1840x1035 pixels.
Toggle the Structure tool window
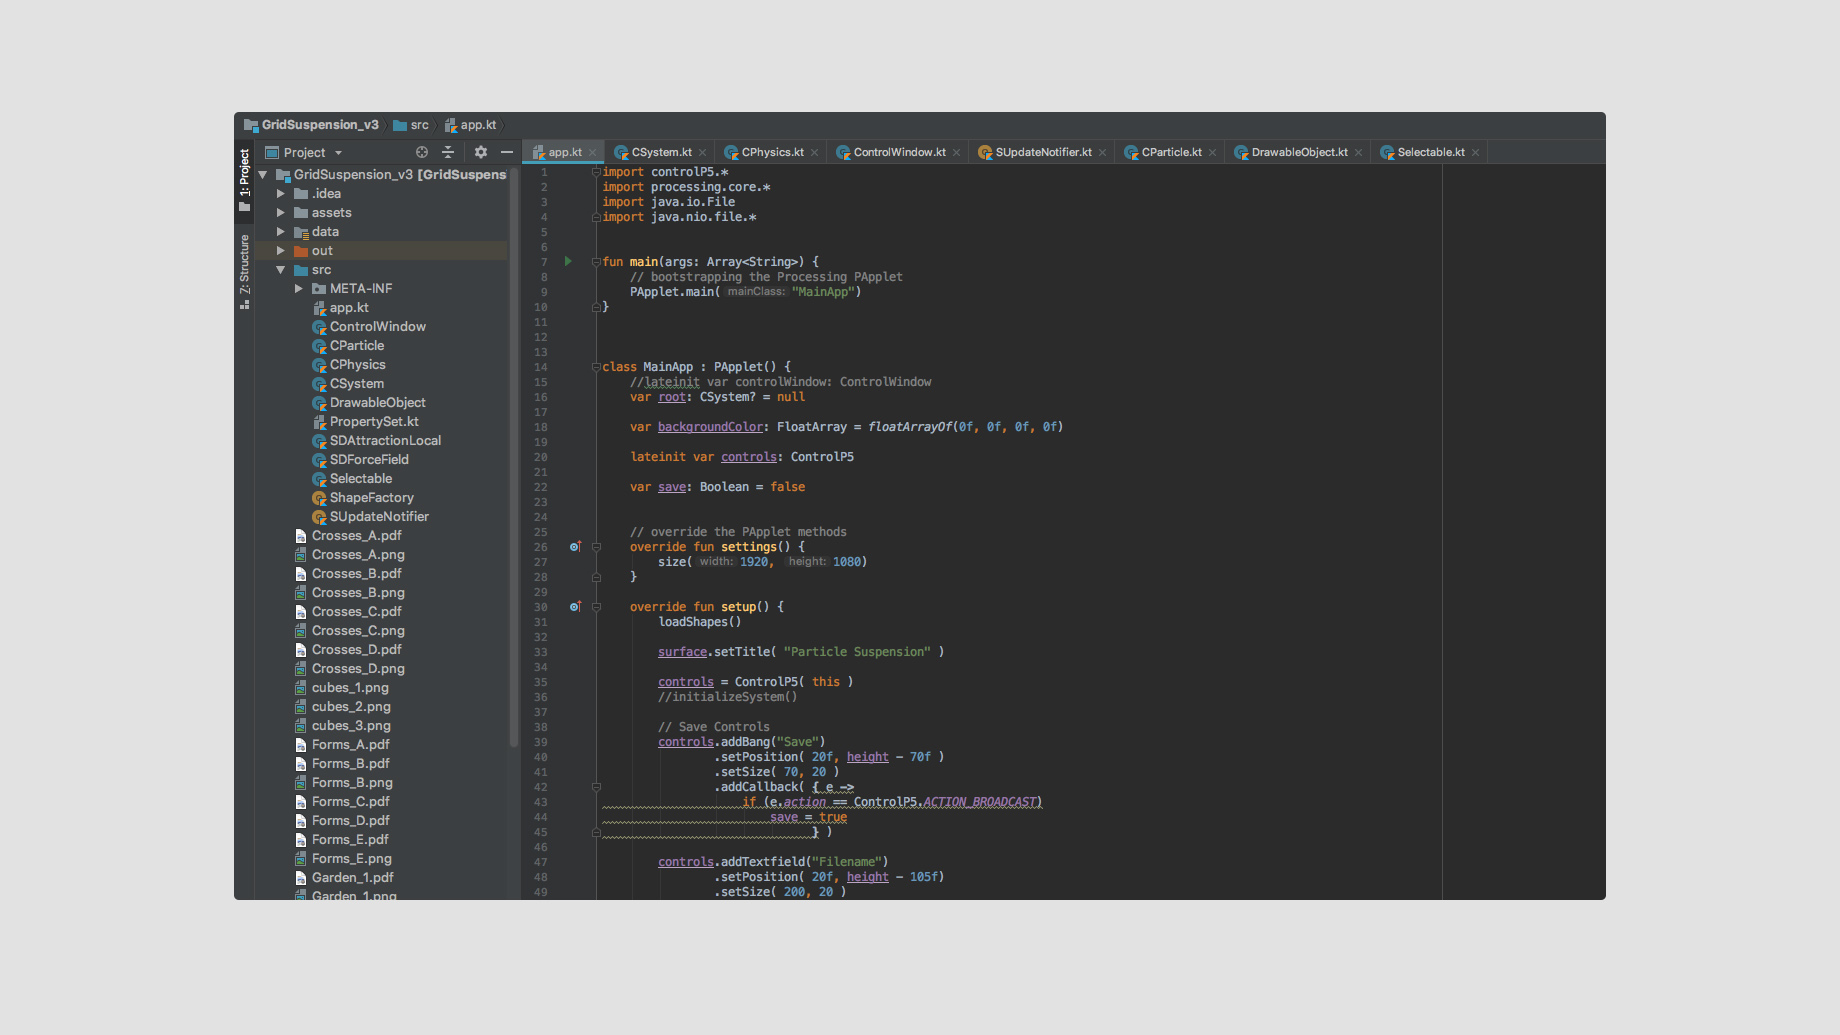pos(244,270)
